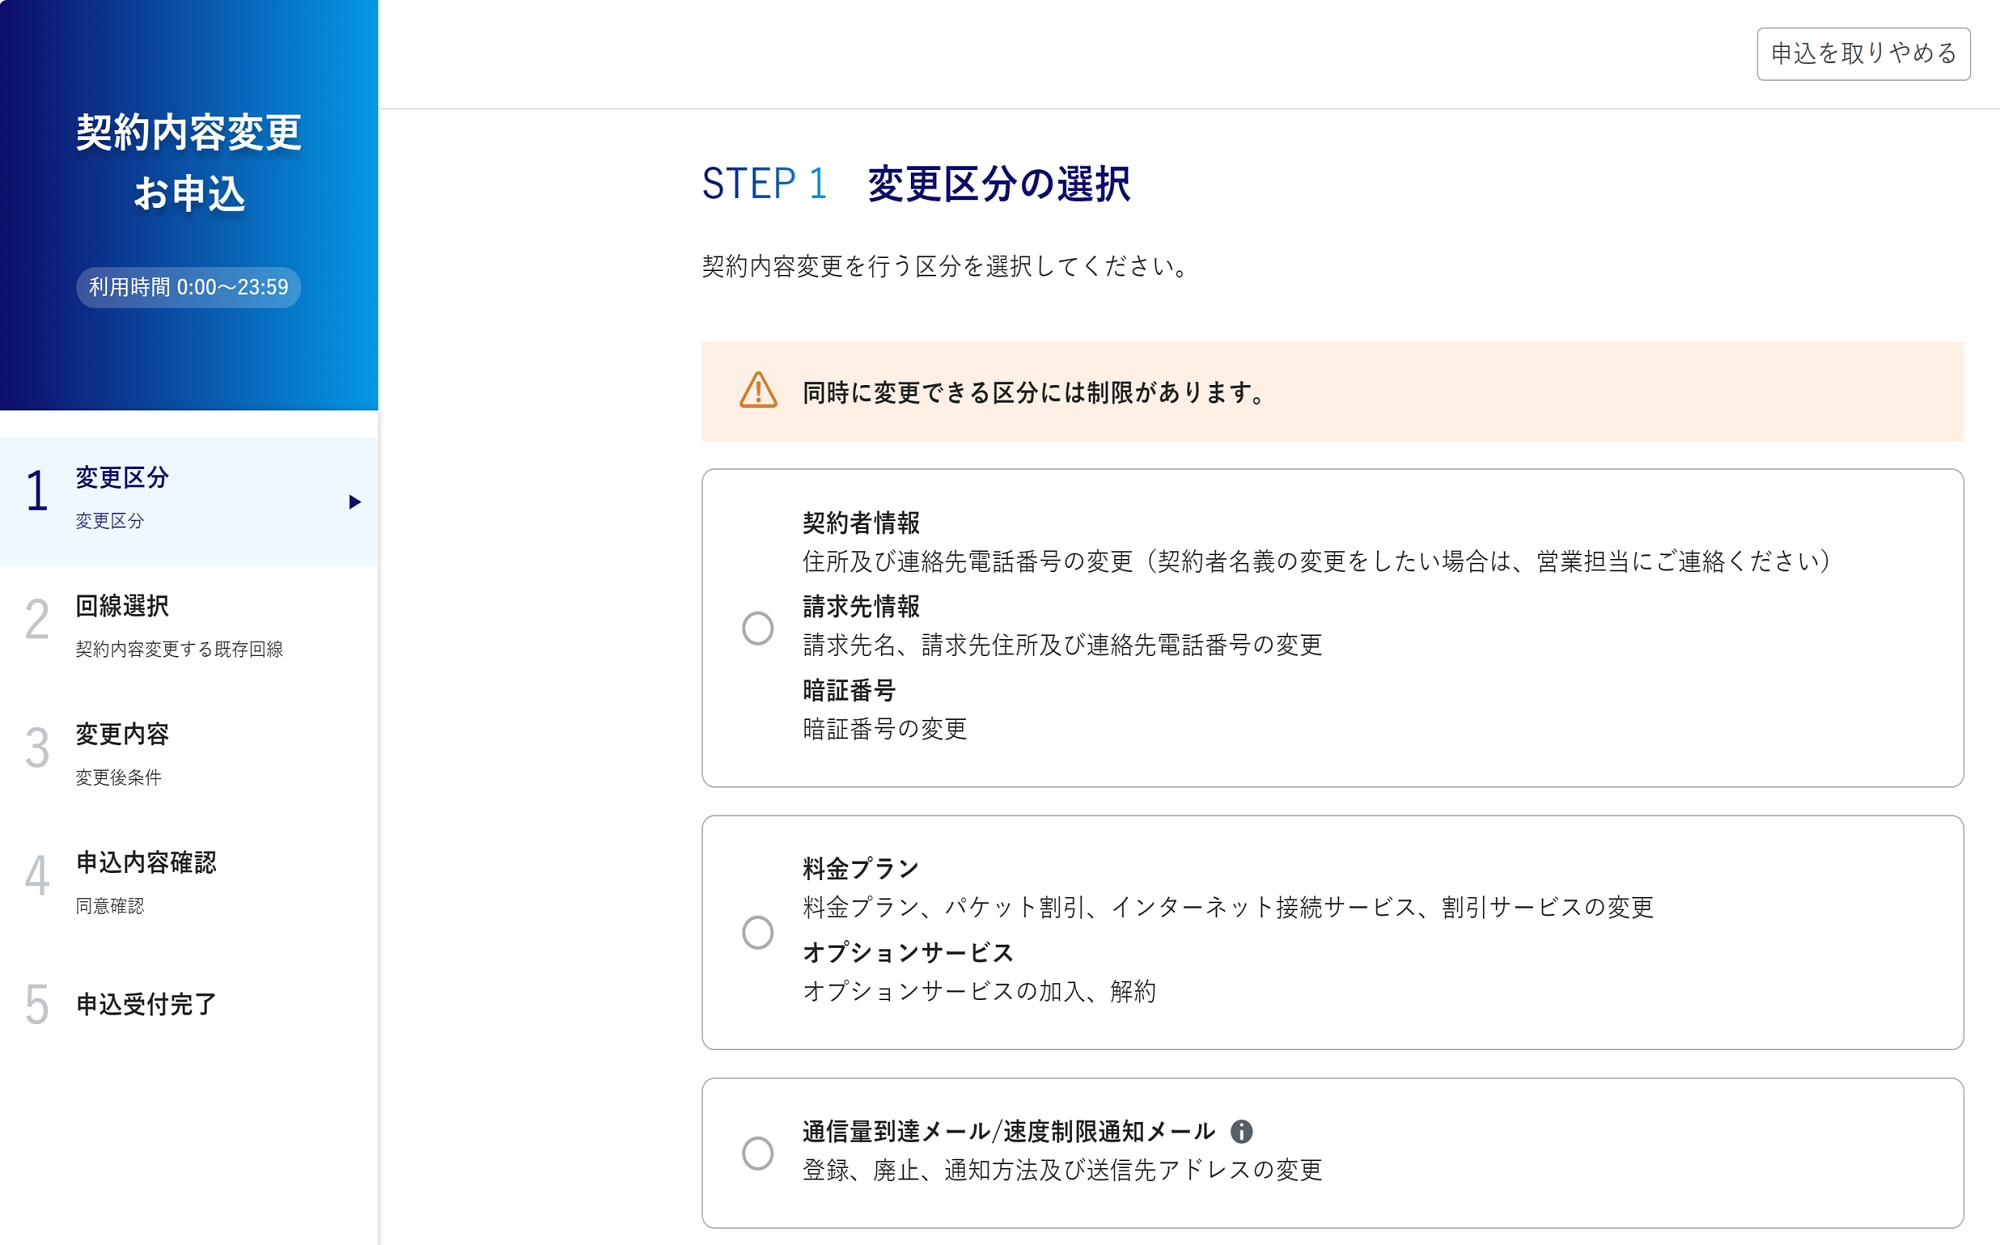
Task: Go to step 2 回線選択 in sidebar
Action: pyautogui.click(x=122, y=606)
